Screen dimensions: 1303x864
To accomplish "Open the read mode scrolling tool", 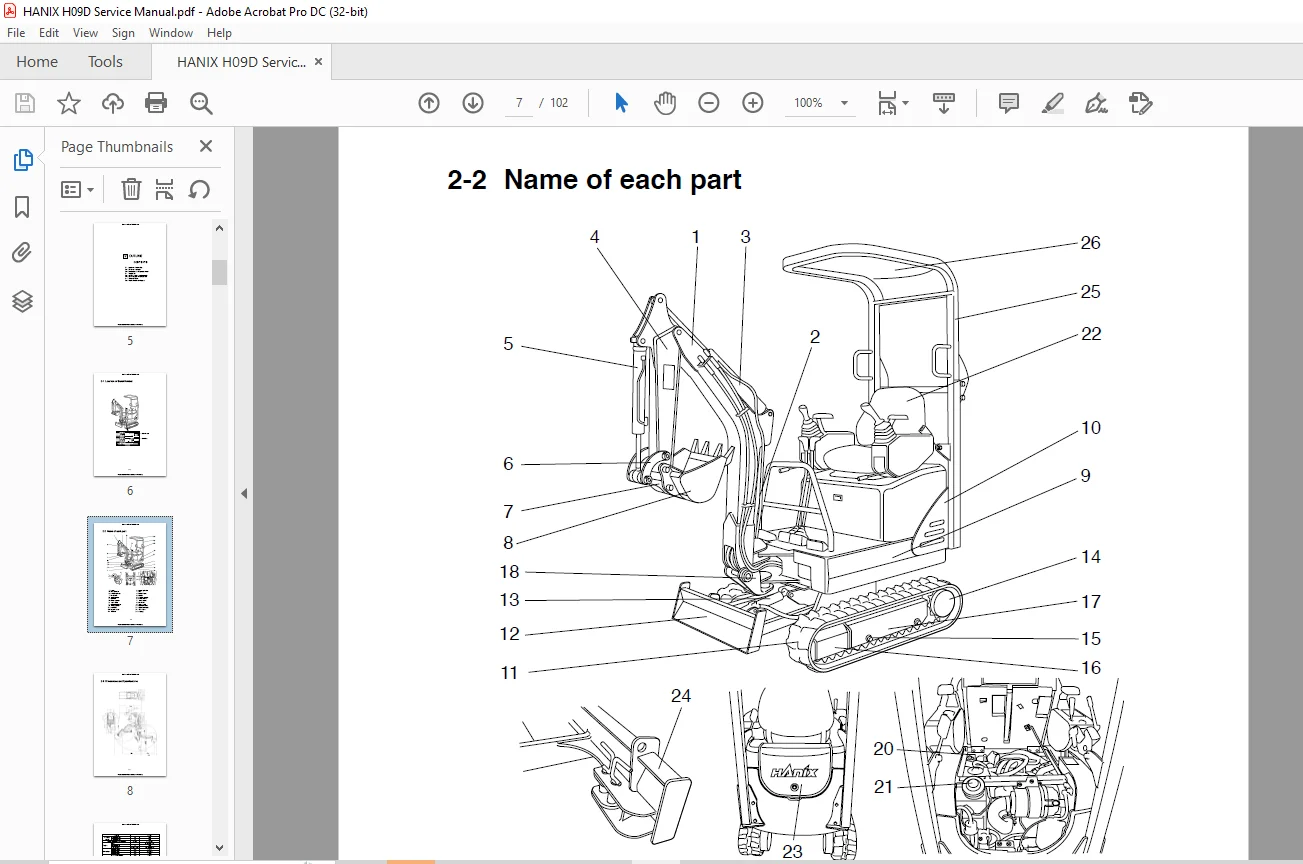I will tap(944, 103).
